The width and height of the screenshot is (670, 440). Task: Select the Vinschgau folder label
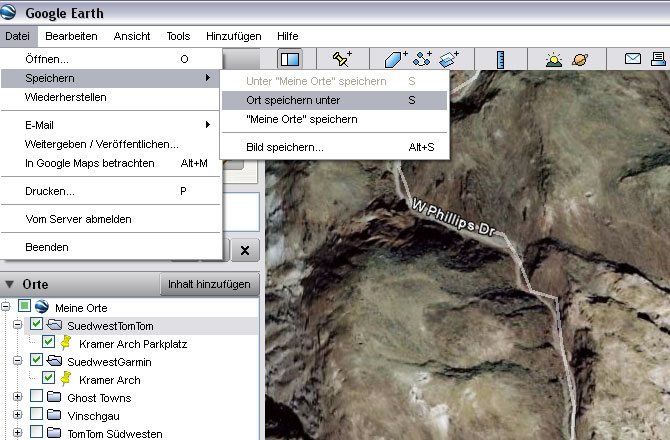pyautogui.click(x=94, y=416)
